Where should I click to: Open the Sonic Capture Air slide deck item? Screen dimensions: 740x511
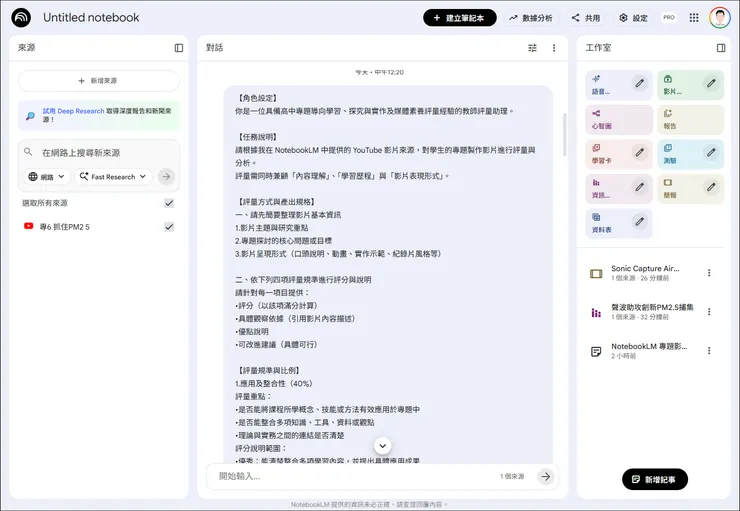point(645,273)
